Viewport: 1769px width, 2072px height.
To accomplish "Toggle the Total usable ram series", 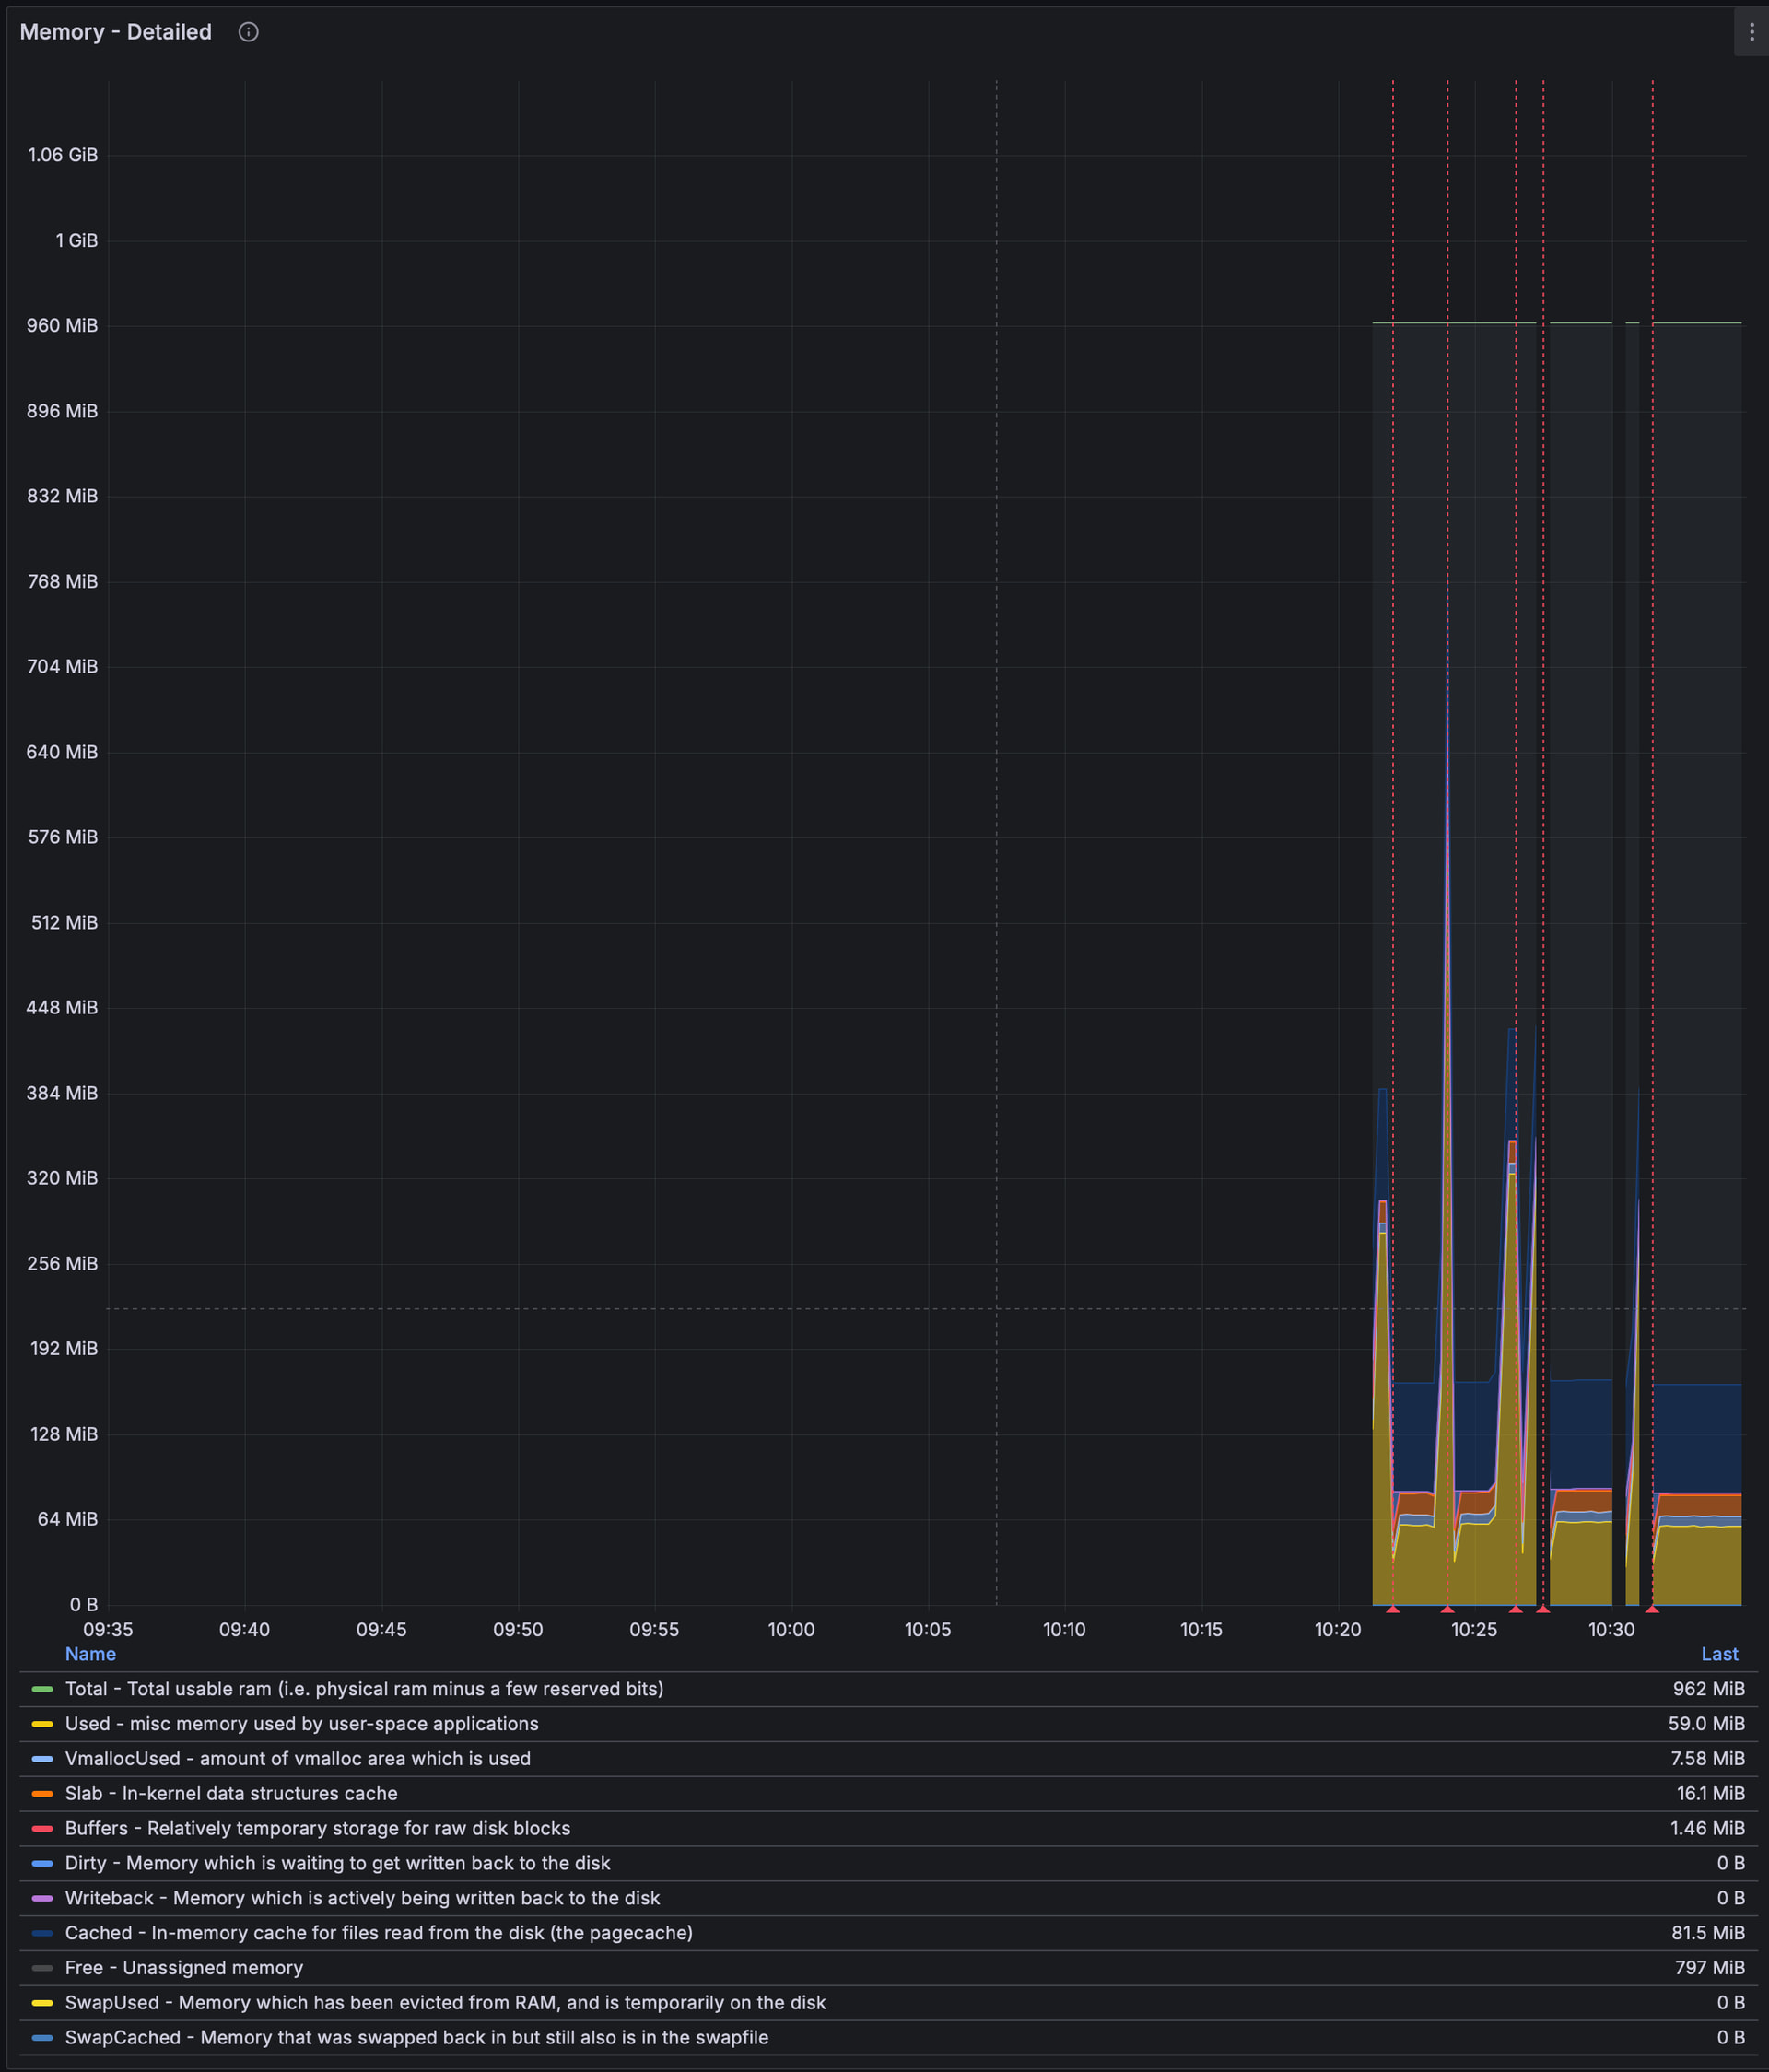I will (x=364, y=1689).
